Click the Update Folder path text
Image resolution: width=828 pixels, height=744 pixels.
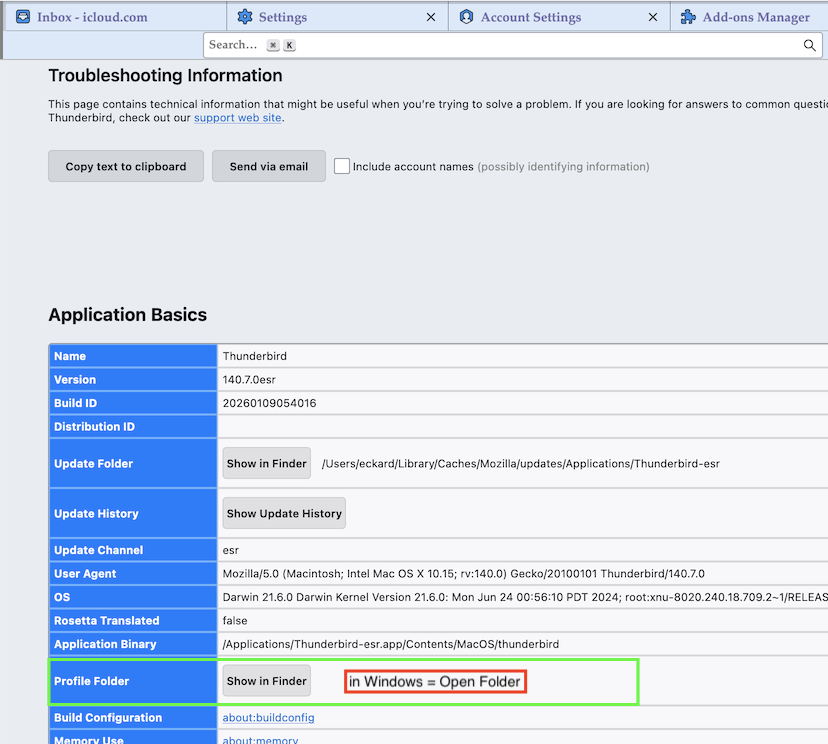click(x=521, y=464)
